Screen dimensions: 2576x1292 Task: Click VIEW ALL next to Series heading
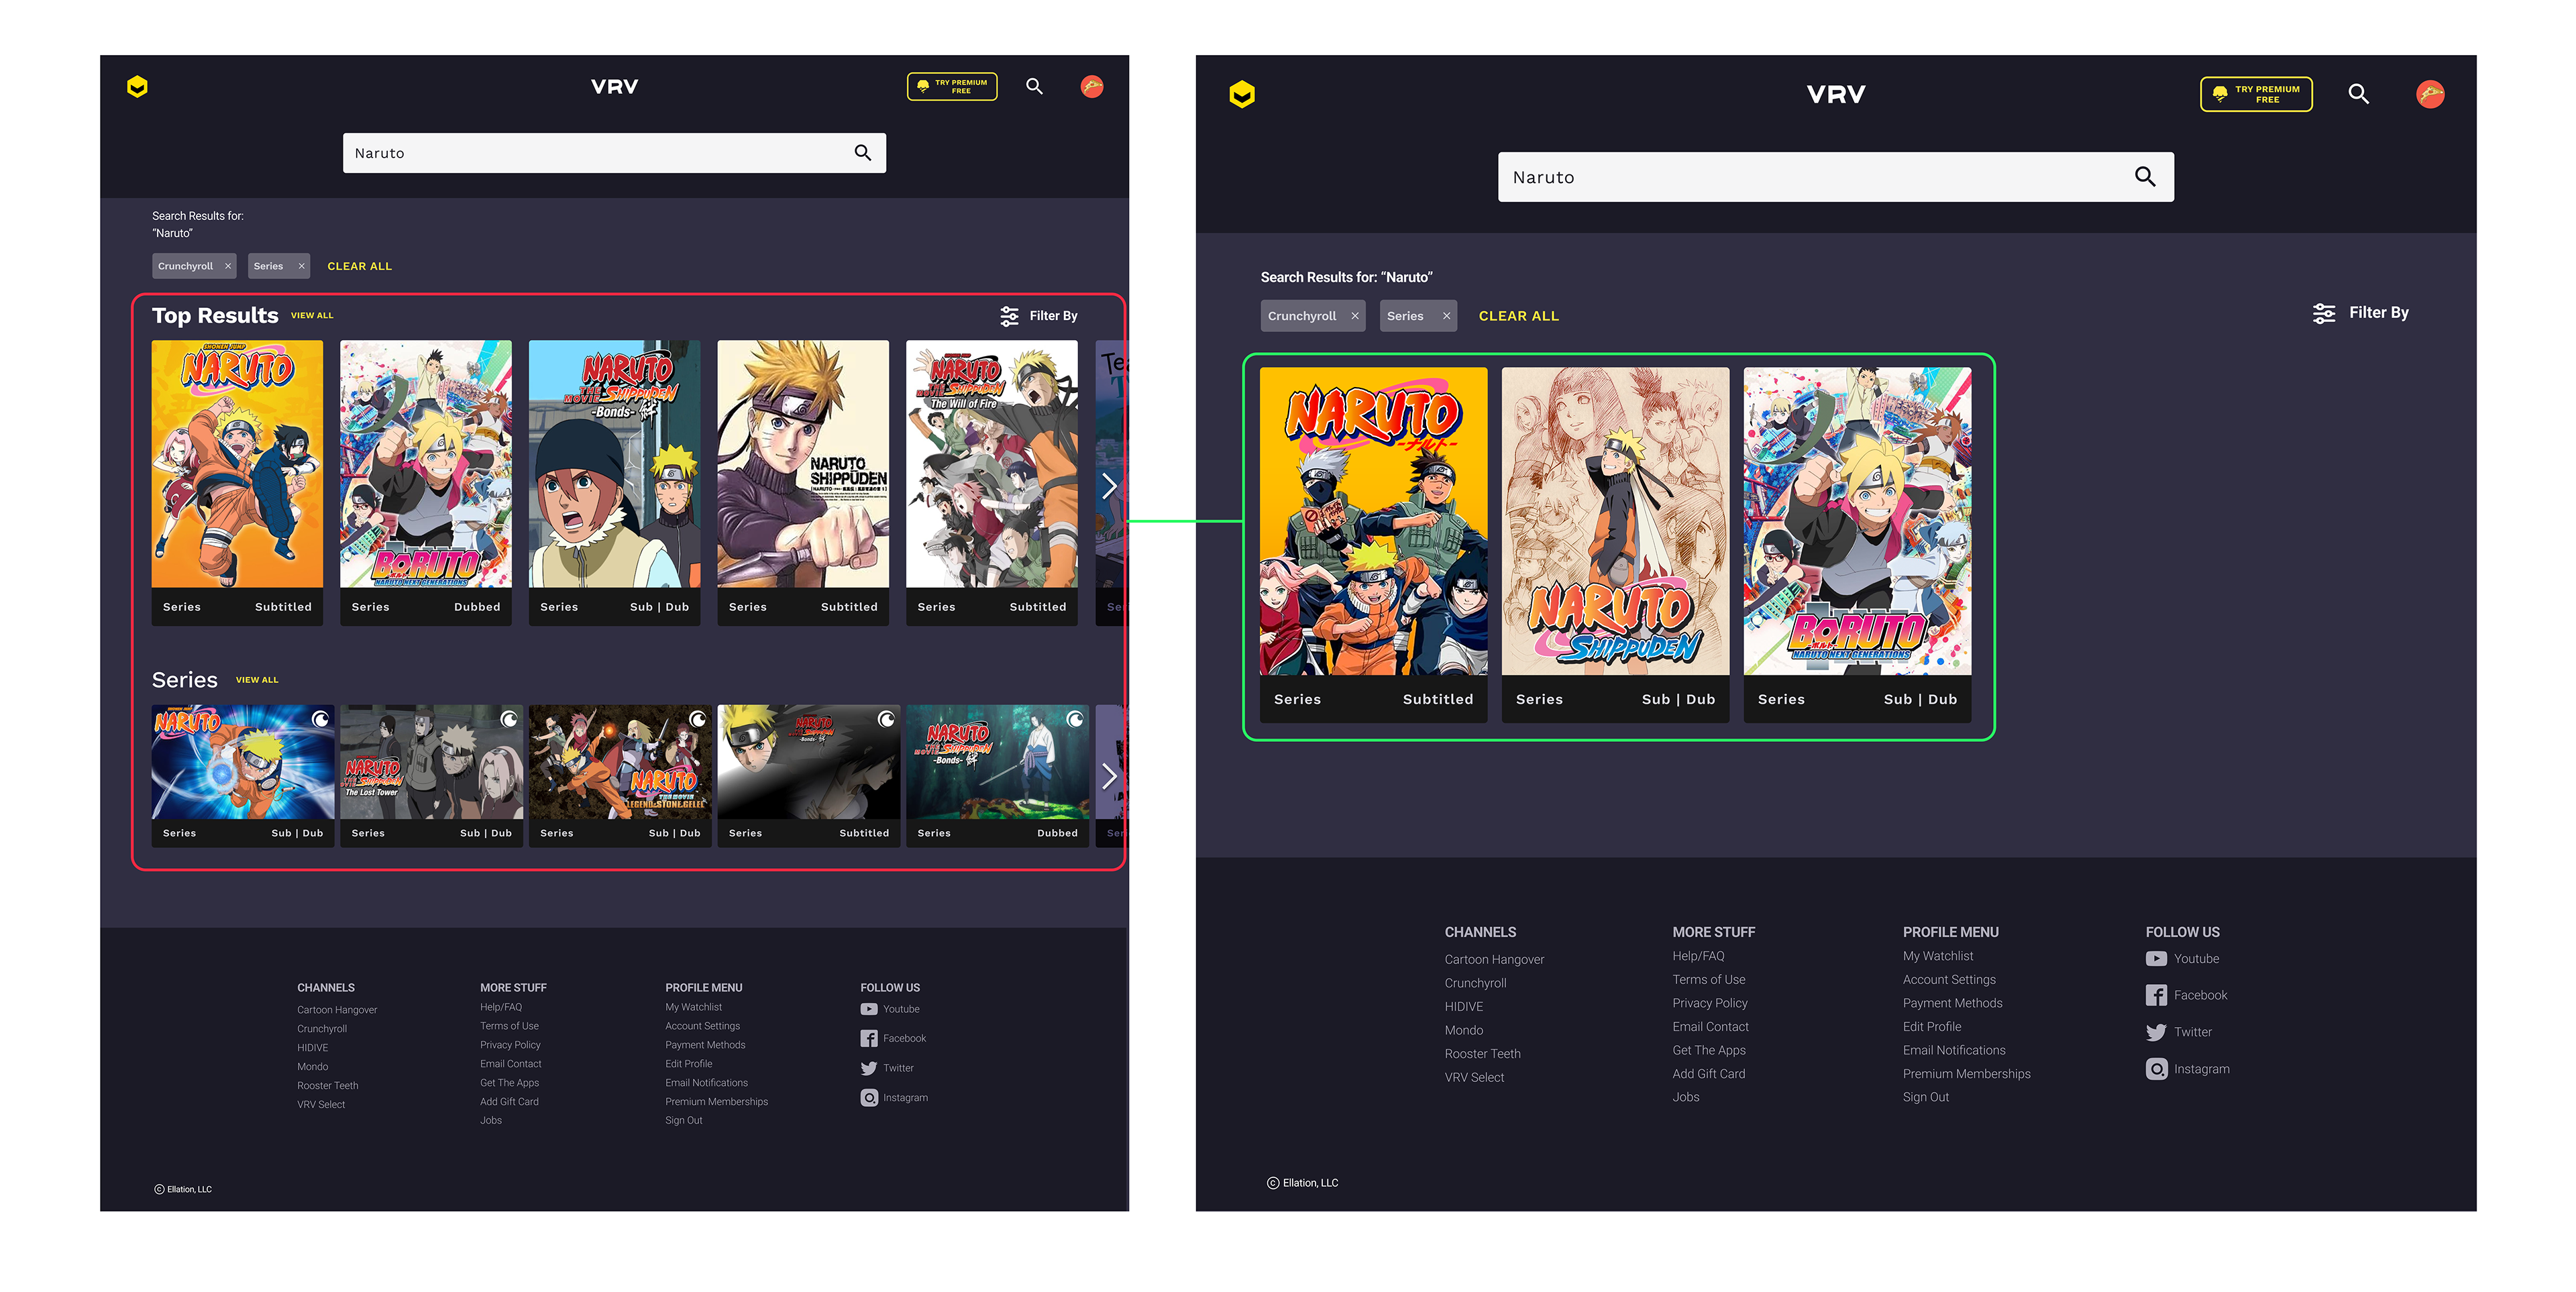[257, 680]
